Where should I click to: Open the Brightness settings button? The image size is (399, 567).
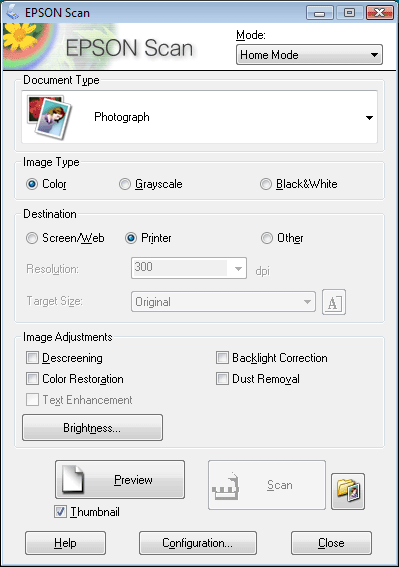coord(92,427)
